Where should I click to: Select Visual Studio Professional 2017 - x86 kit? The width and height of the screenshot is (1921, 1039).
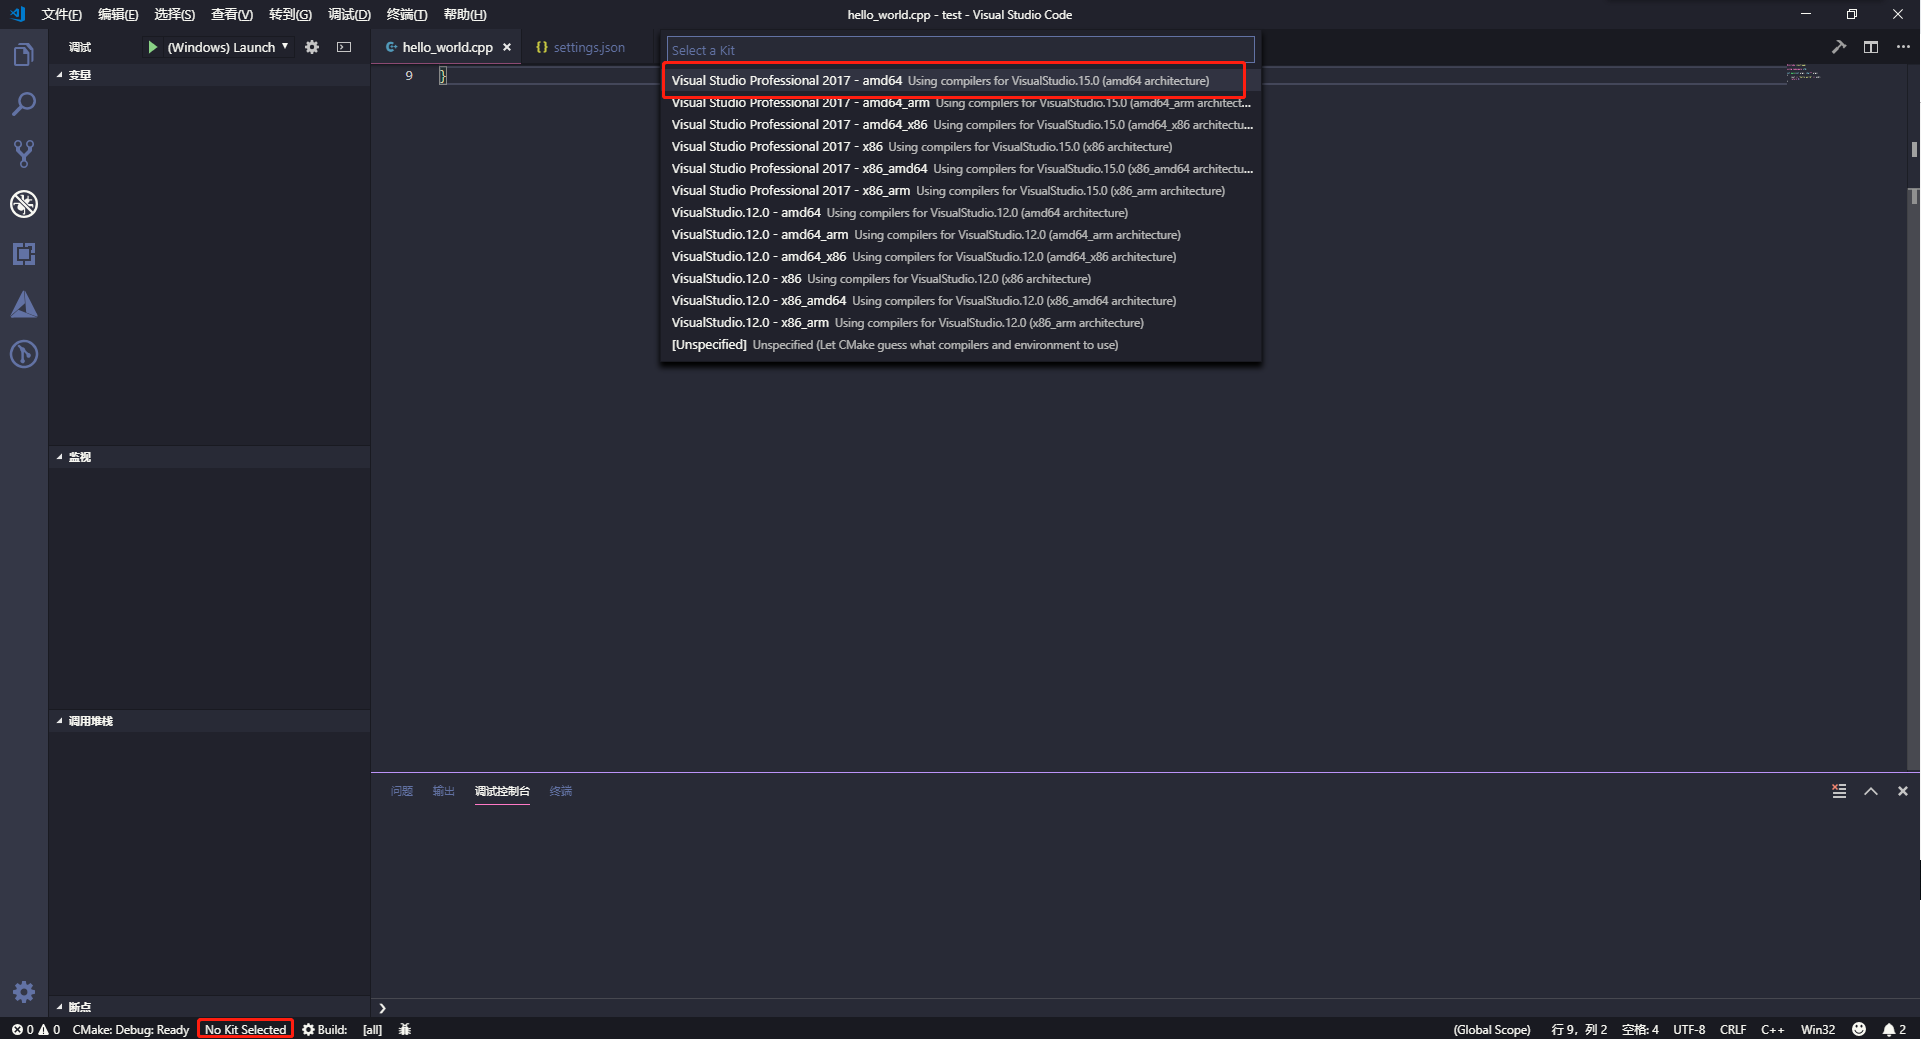(x=960, y=147)
